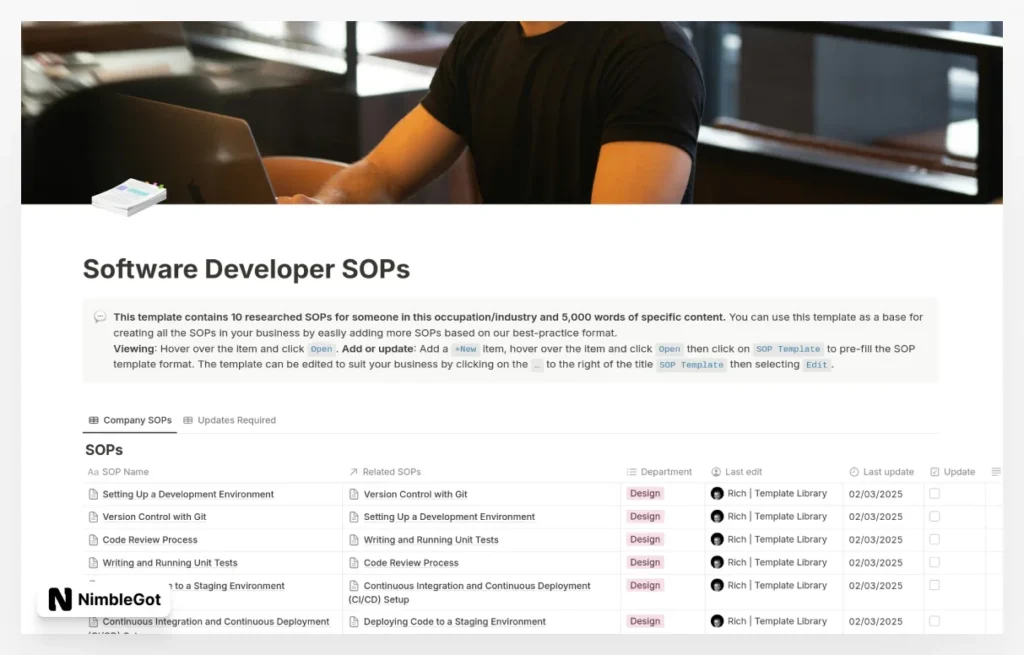1024x655 pixels.
Task: Select the speech bubble icon on the callout box
Action: tap(100, 316)
